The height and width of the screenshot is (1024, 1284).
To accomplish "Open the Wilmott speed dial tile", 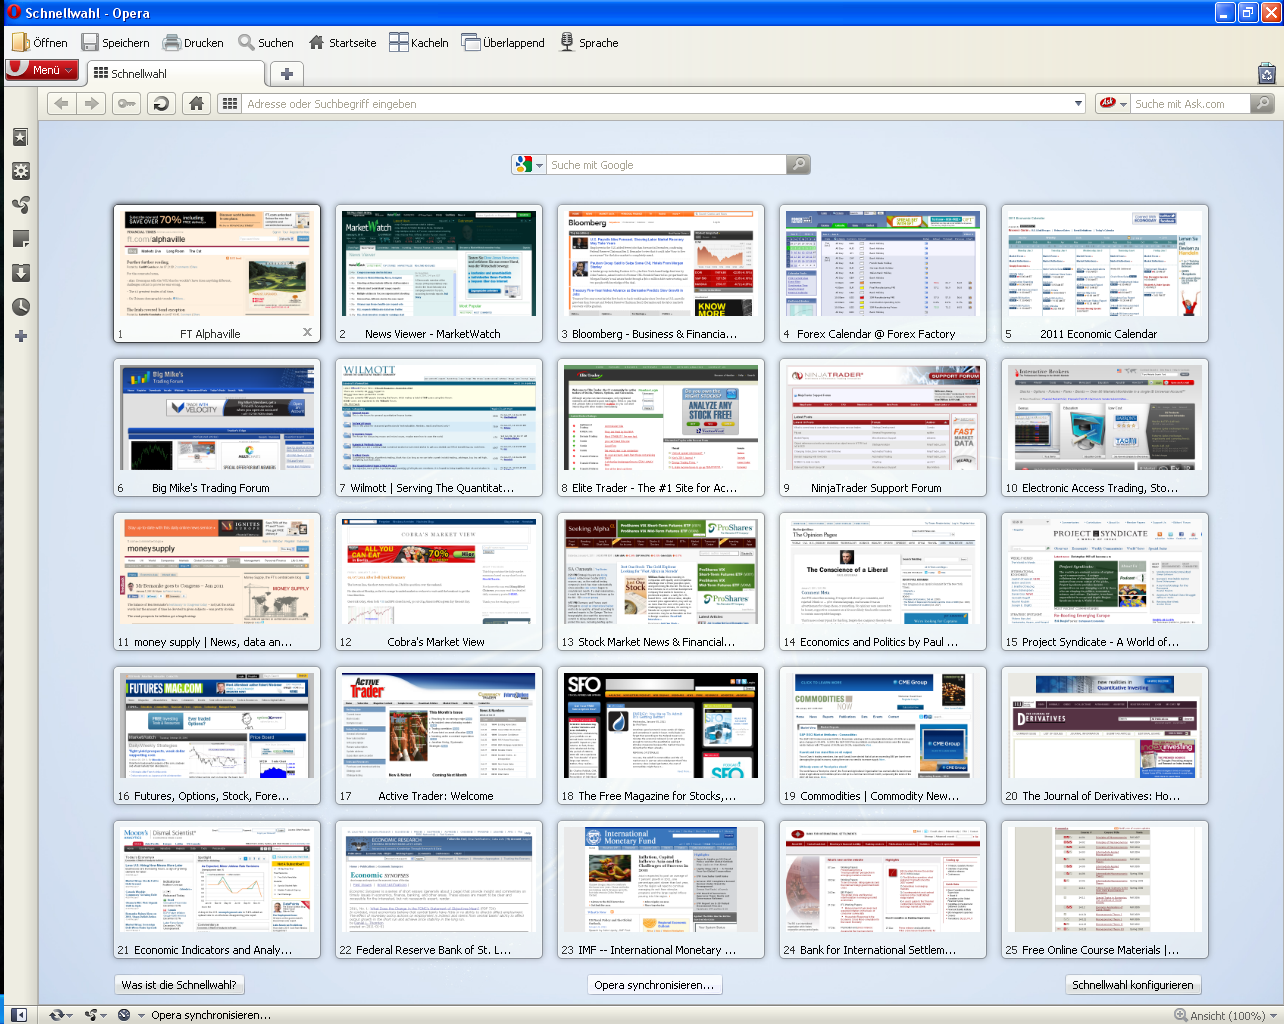I will (439, 428).
